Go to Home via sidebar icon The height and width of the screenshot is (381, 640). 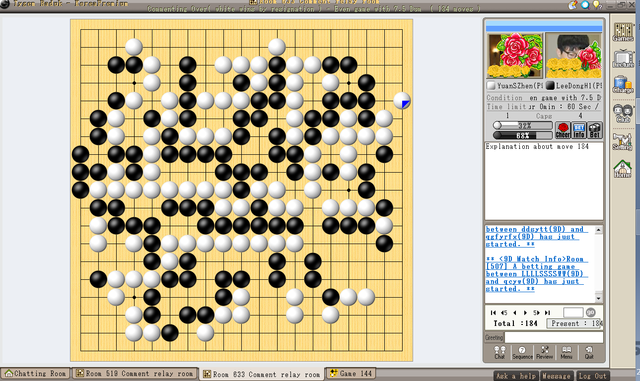tap(623, 169)
